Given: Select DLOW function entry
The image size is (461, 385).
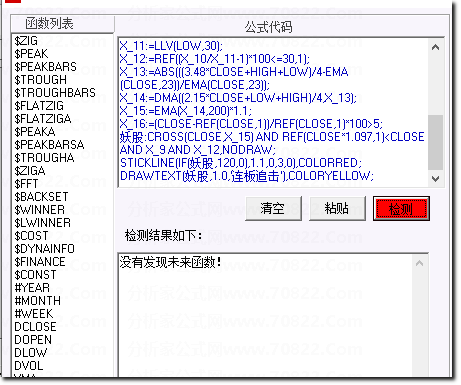Looking at the screenshot, I should 31,353.
